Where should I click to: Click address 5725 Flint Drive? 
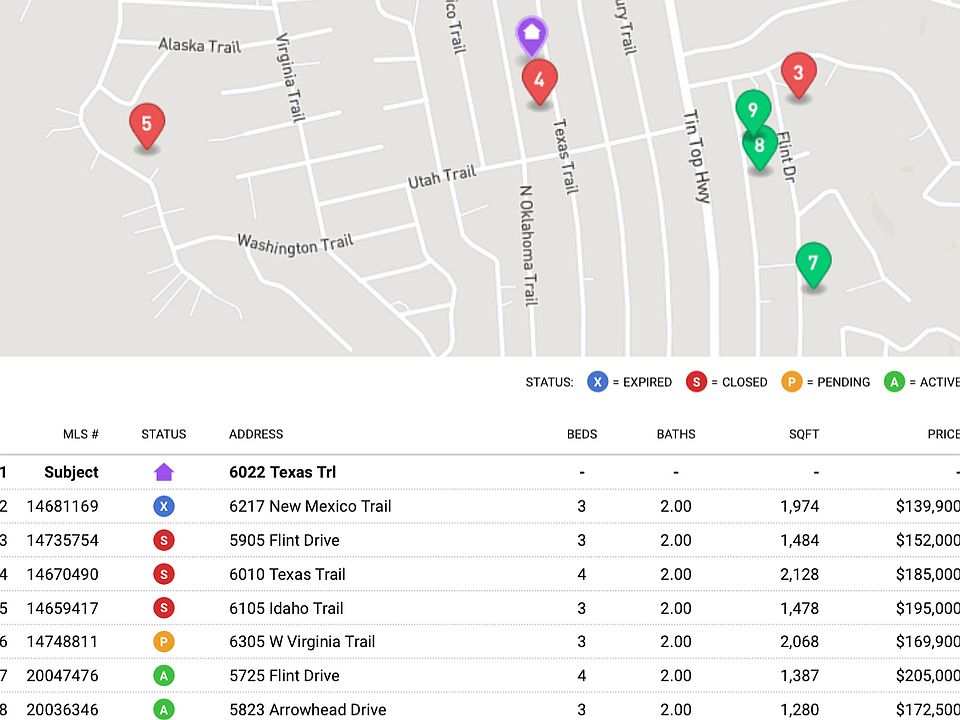point(284,675)
